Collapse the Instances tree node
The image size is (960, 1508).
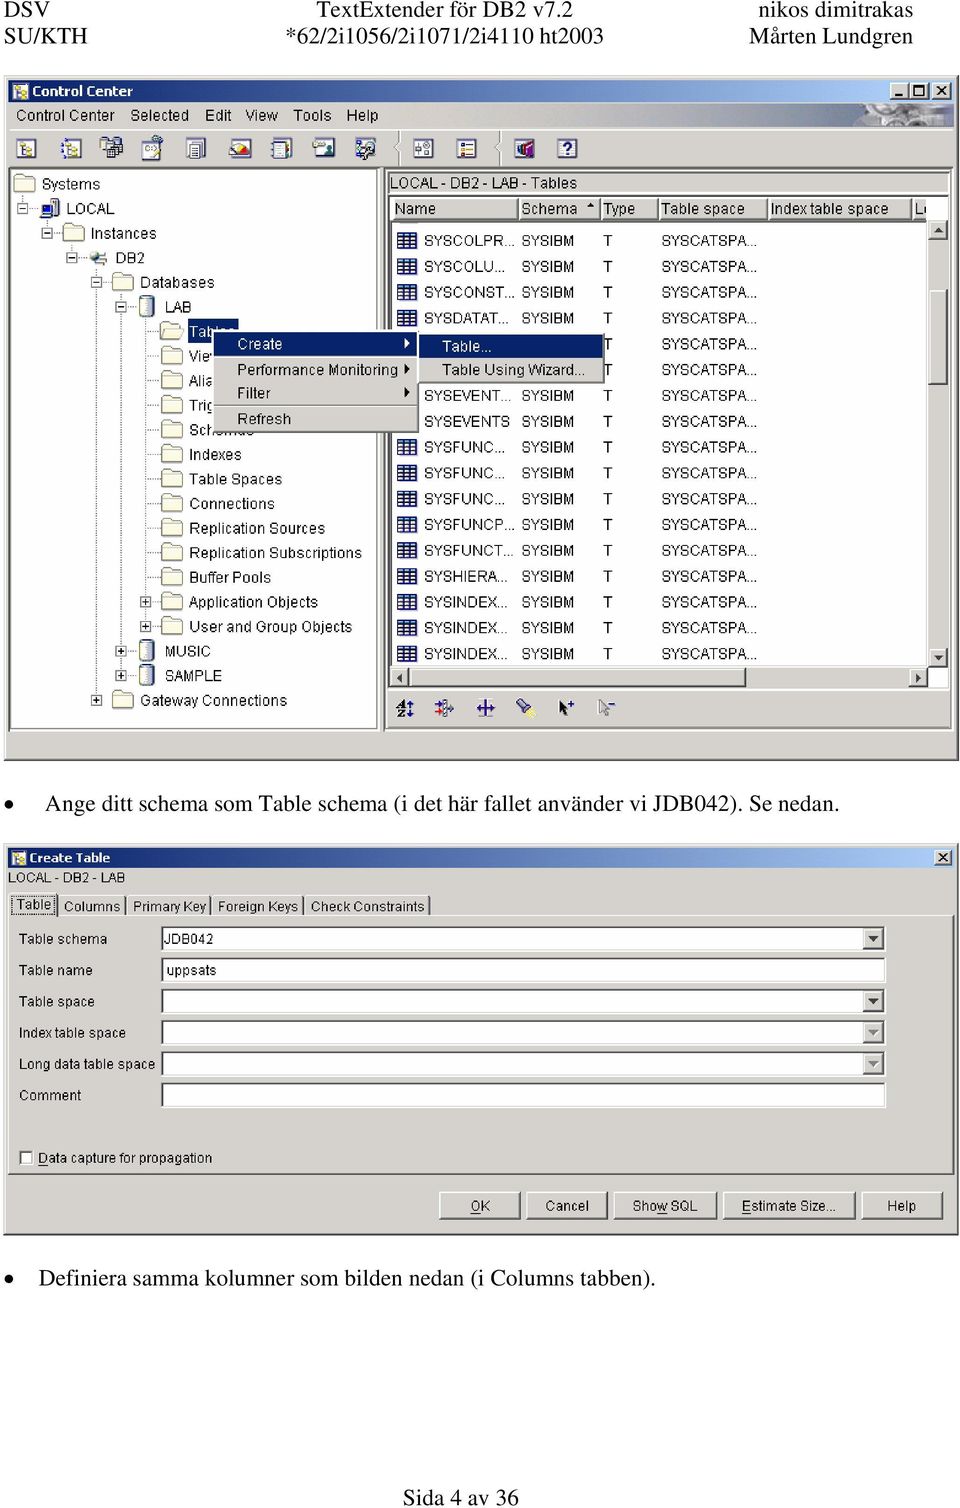[47, 233]
